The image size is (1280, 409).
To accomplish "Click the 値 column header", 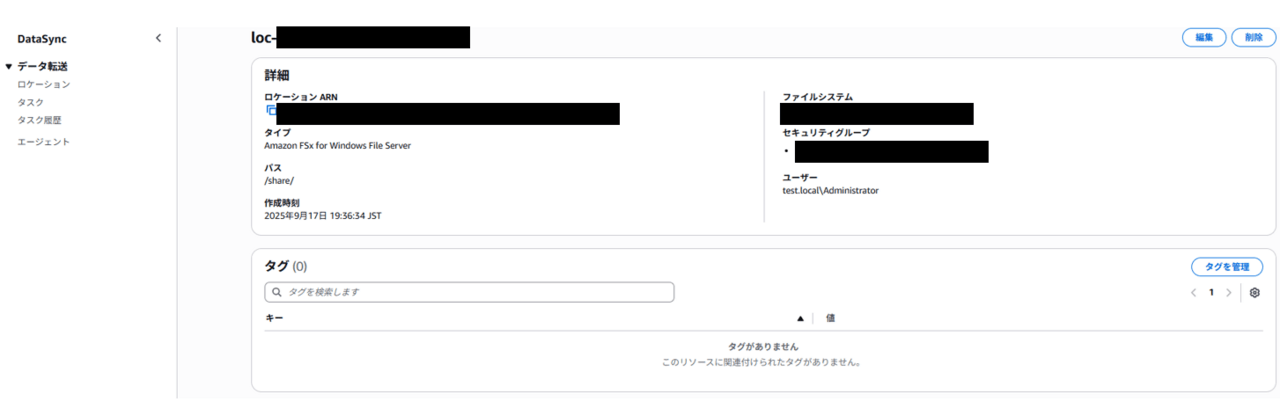I will (x=830, y=318).
